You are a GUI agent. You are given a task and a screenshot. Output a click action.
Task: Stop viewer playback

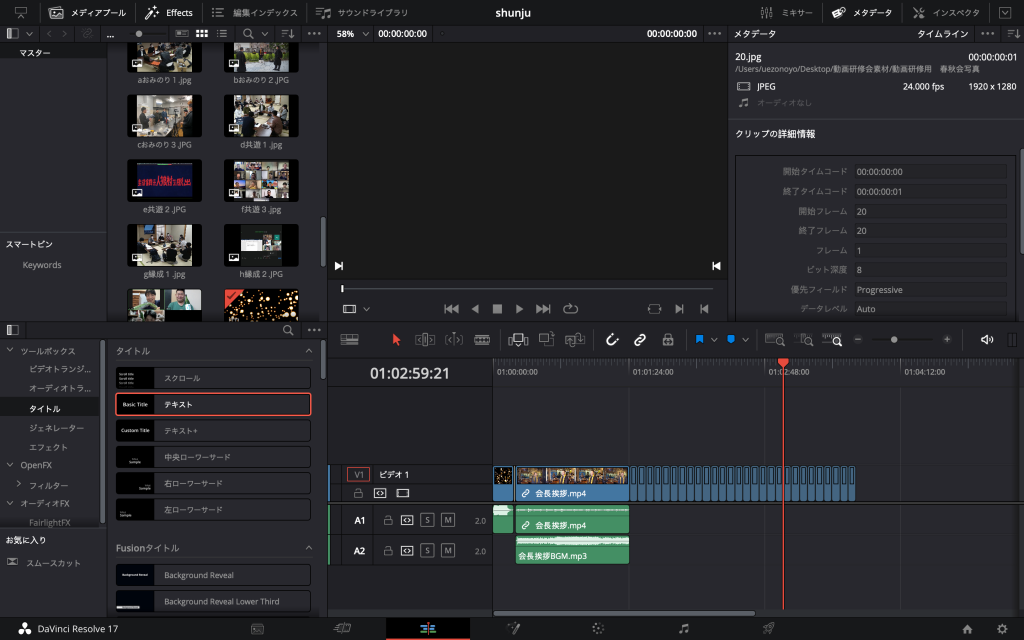point(497,309)
